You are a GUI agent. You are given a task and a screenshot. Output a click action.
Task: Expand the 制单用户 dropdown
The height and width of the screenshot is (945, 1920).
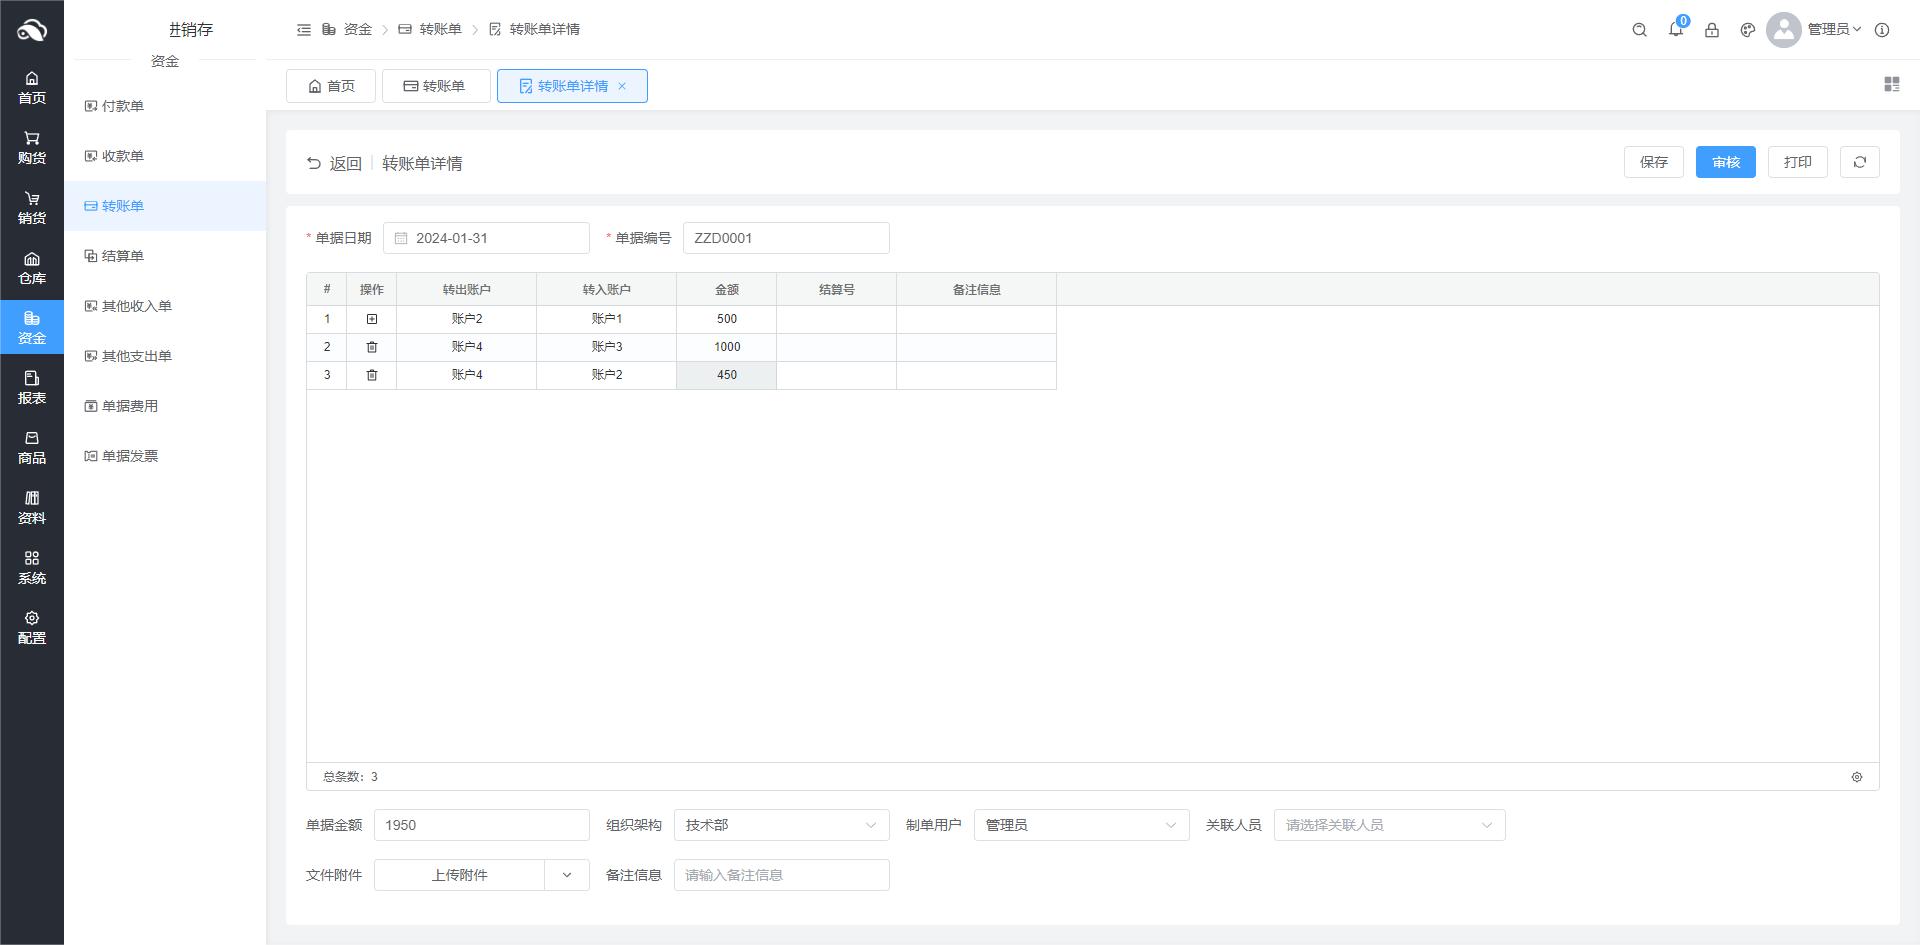1080,825
